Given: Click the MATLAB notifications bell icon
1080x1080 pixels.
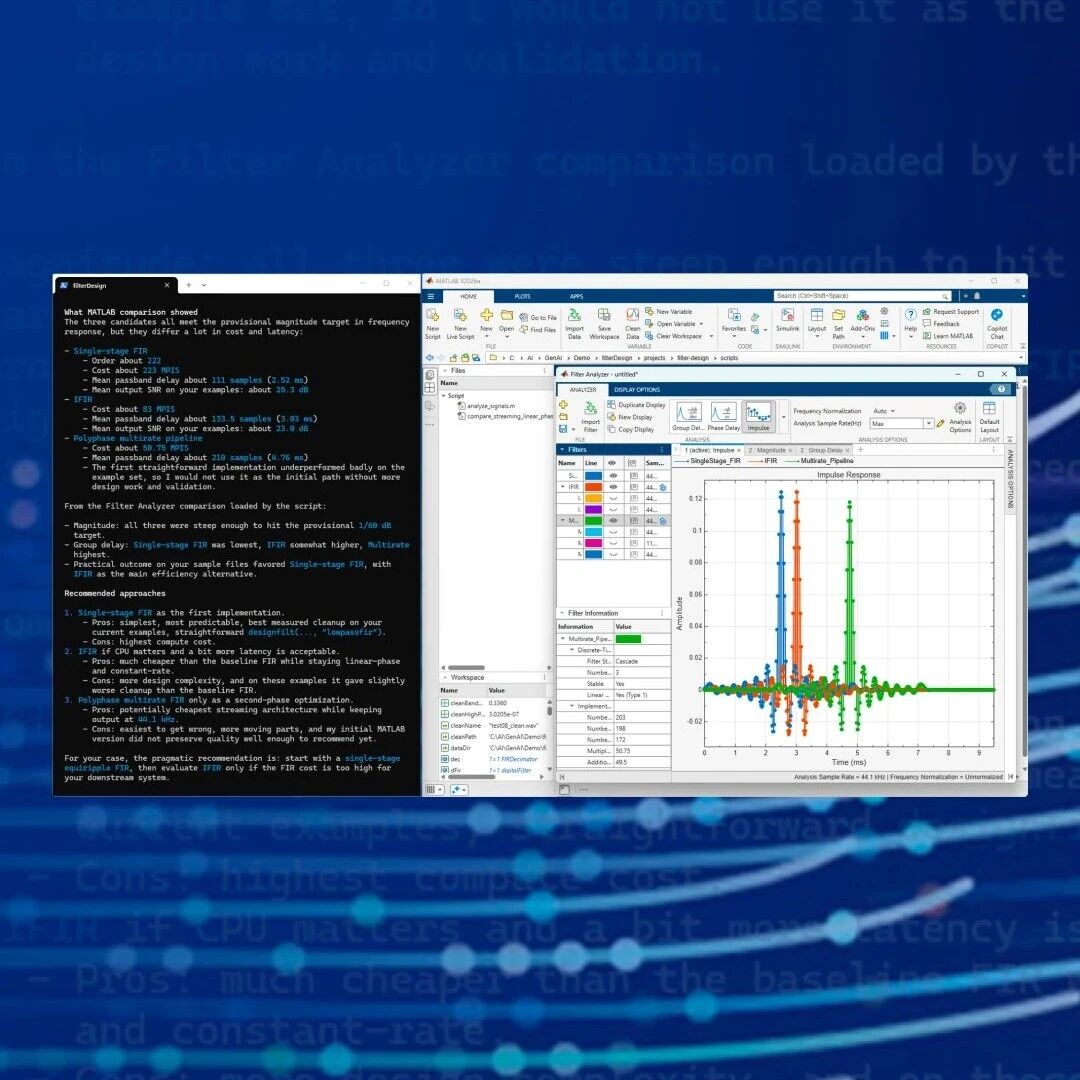Looking at the screenshot, I should pyautogui.click(x=977, y=296).
